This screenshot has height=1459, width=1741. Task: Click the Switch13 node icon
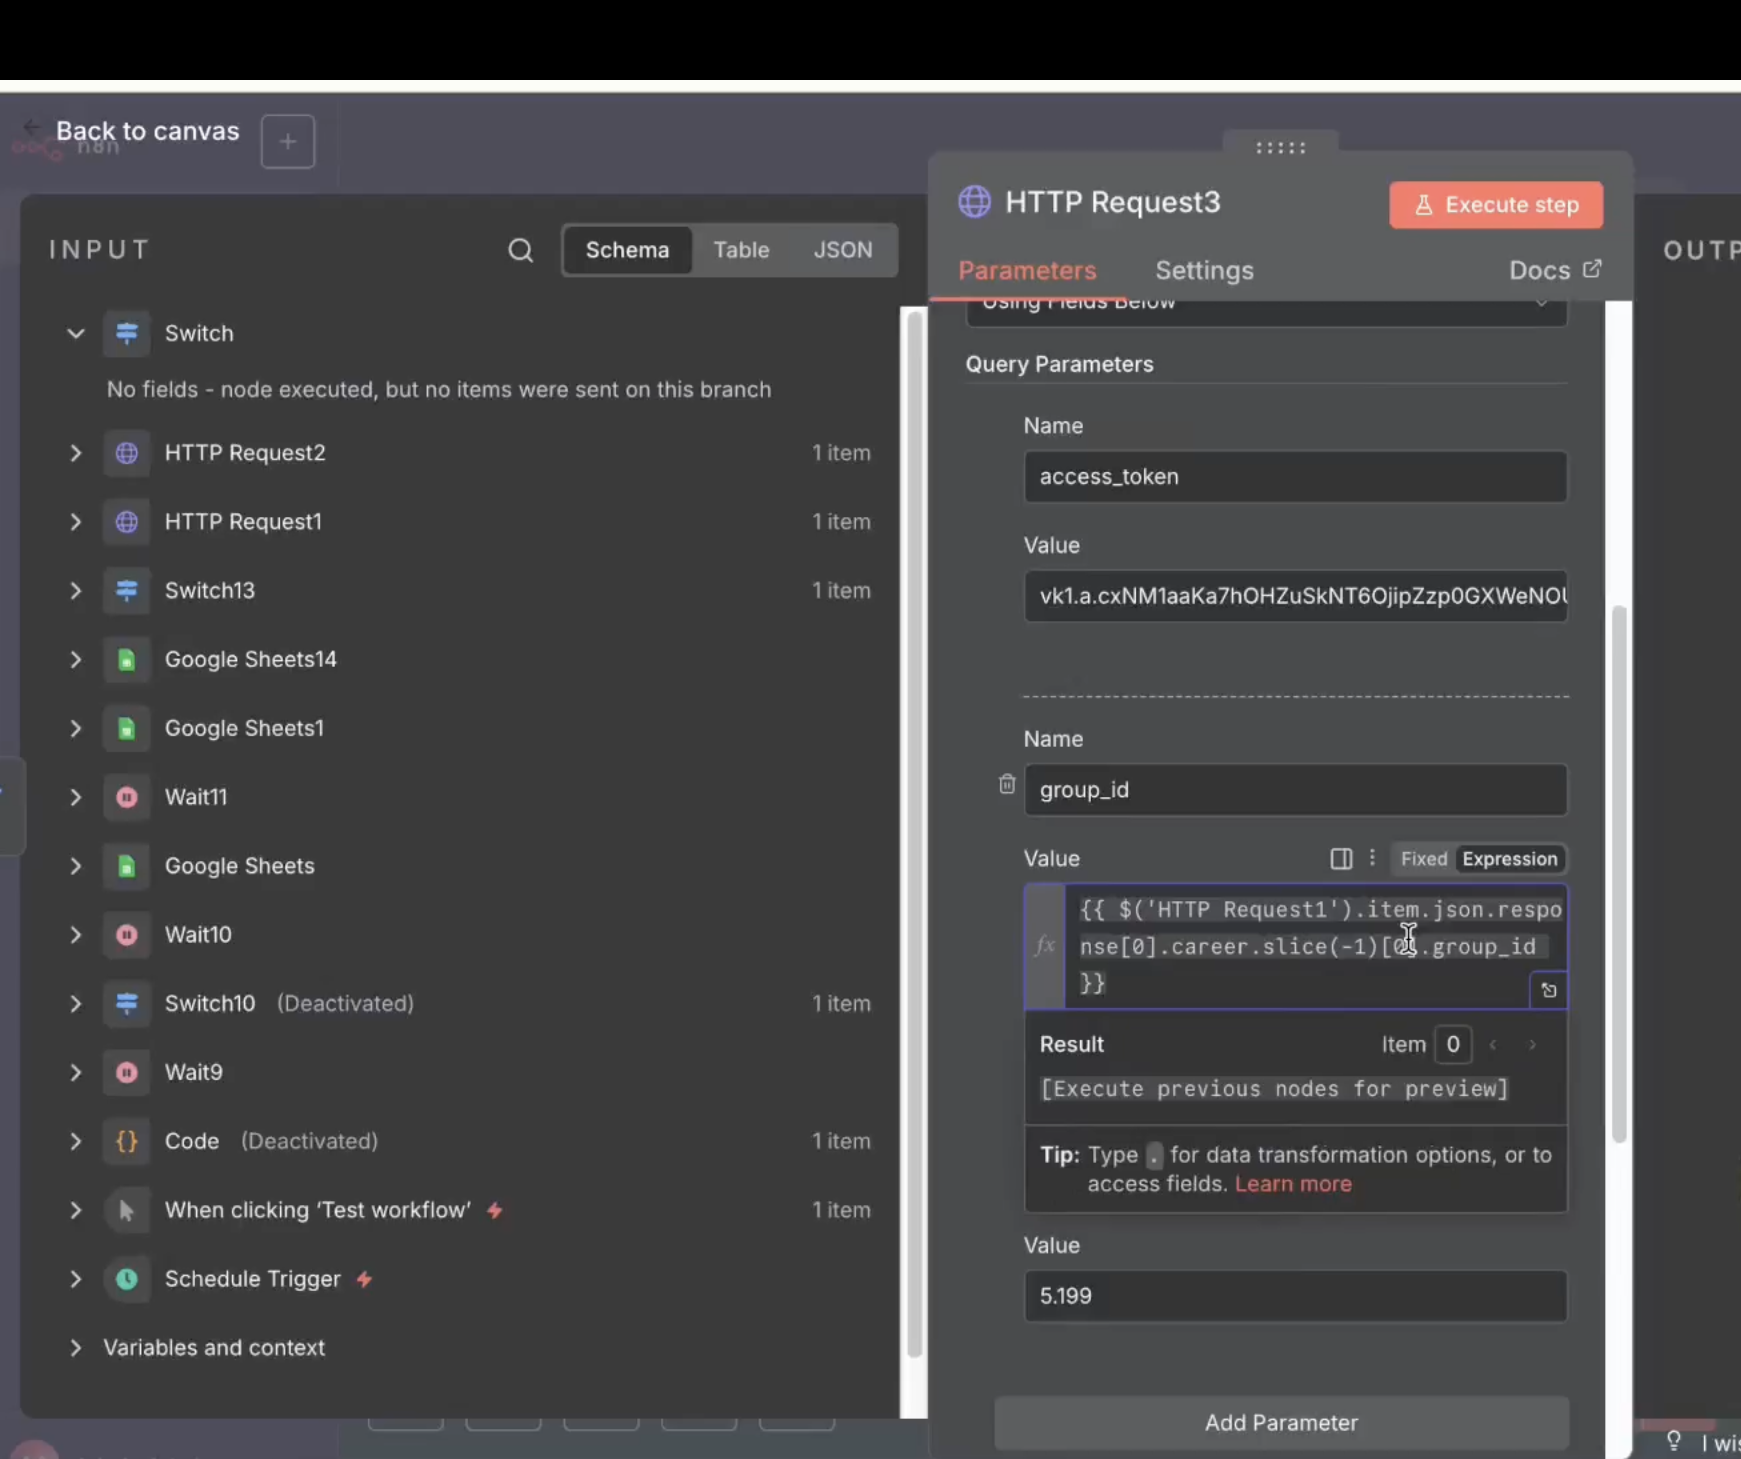127,591
